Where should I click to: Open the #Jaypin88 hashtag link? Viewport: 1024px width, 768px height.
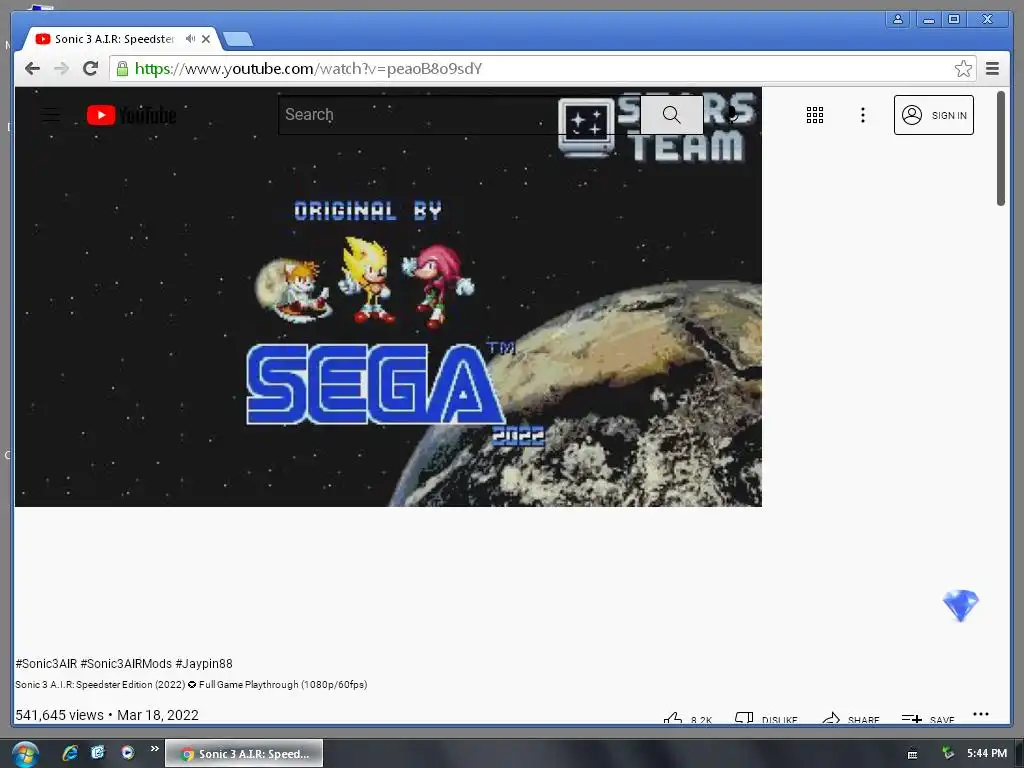204,664
